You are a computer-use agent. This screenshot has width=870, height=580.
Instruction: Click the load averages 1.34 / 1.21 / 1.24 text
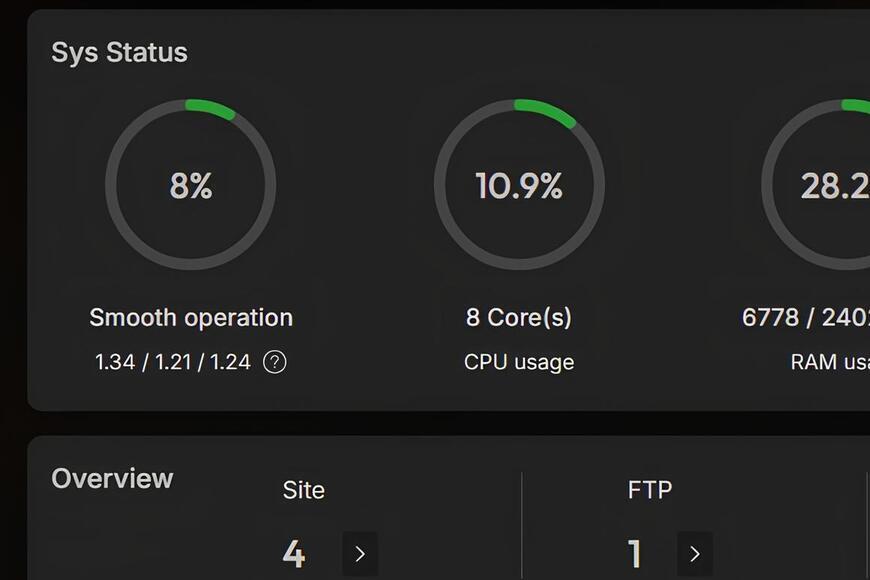[x=172, y=362]
